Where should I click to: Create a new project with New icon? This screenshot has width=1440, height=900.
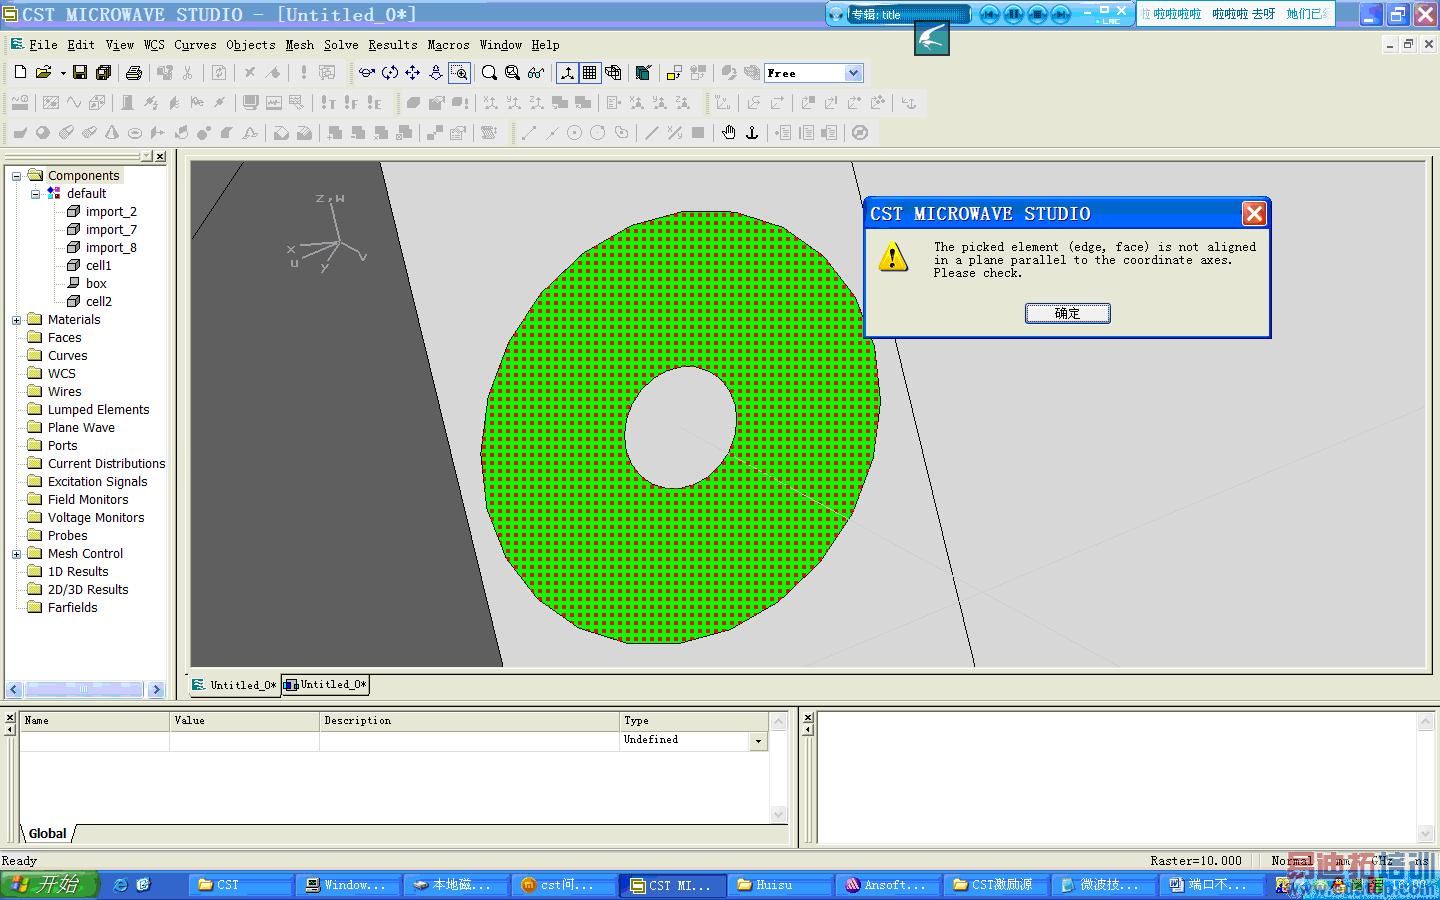(x=20, y=72)
